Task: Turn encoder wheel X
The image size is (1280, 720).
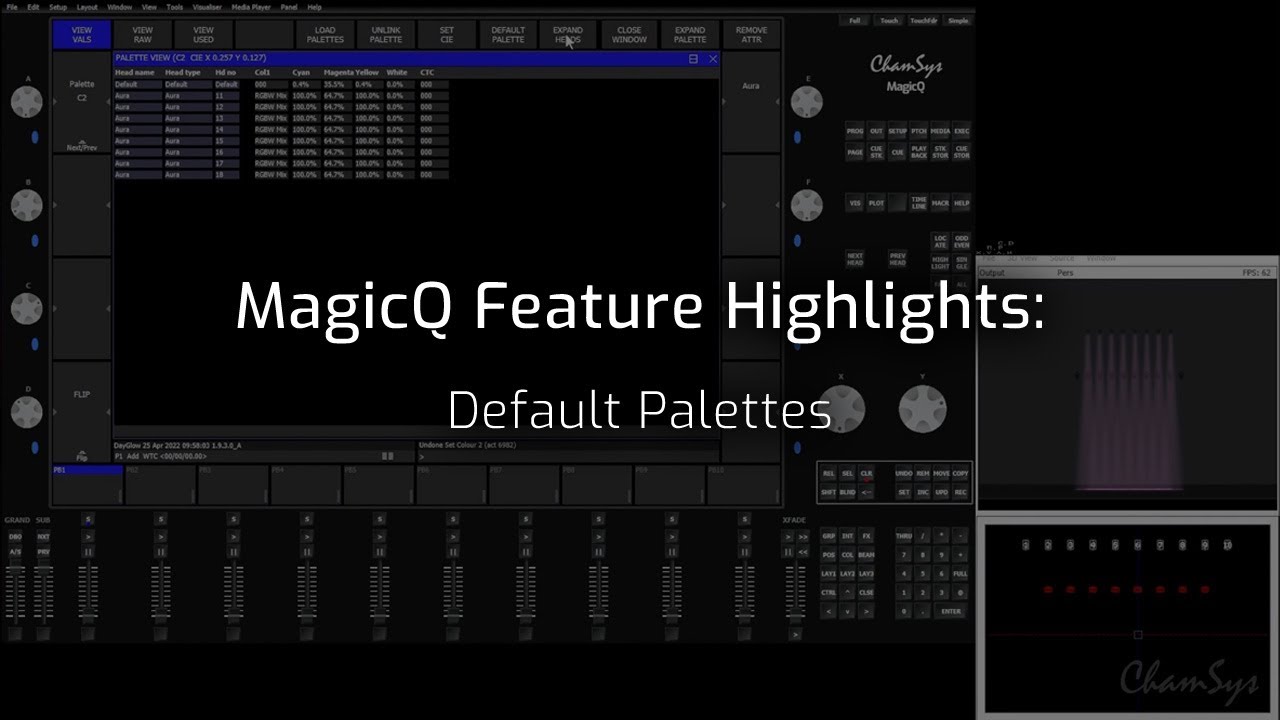Action: tap(841, 407)
